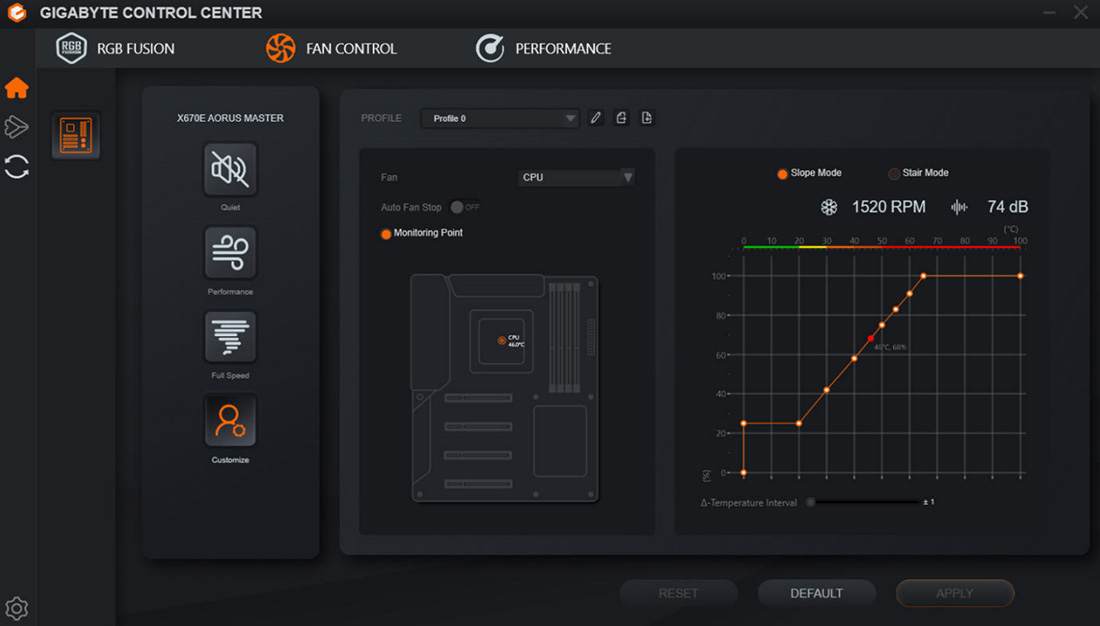Click the red current-temperature curve point
Screen dimensions: 1100x626
coord(871,338)
